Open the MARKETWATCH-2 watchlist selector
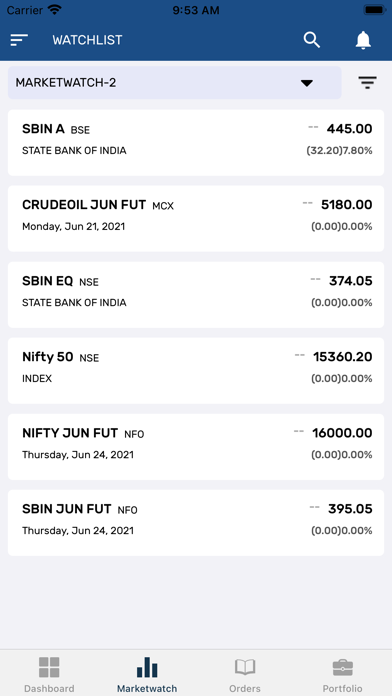The width and height of the screenshot is (392, 696). (x=174, y=83)
